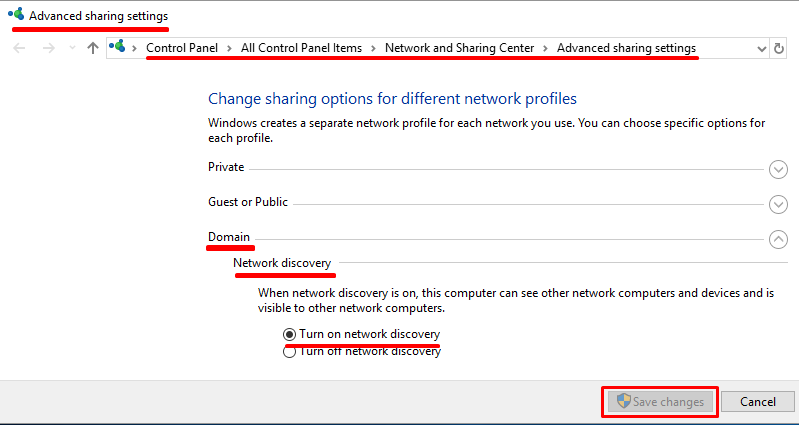Open All Control Panel Items breadcrumb
Screen dimensions: 799x425
(x=304, y=48)
